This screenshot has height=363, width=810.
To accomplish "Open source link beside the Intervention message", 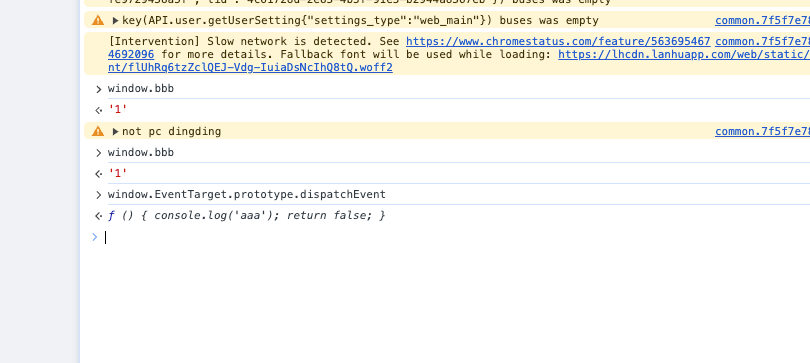I will [762, 41].
